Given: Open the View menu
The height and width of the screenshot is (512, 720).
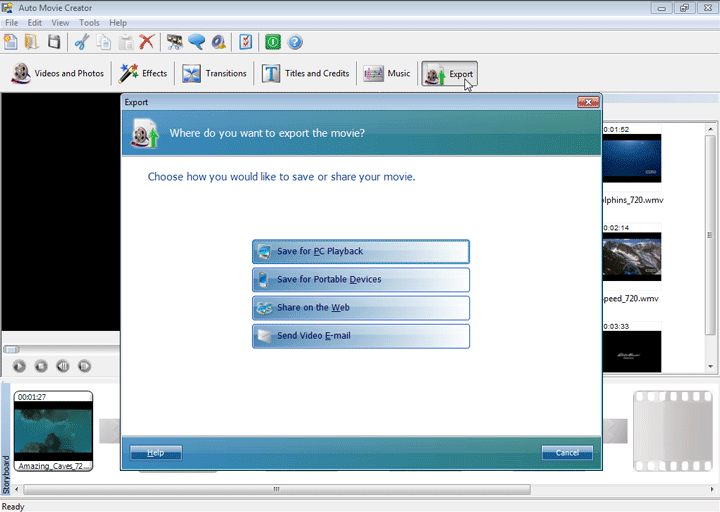Looking at the screenshot, I should pos(60,23).
